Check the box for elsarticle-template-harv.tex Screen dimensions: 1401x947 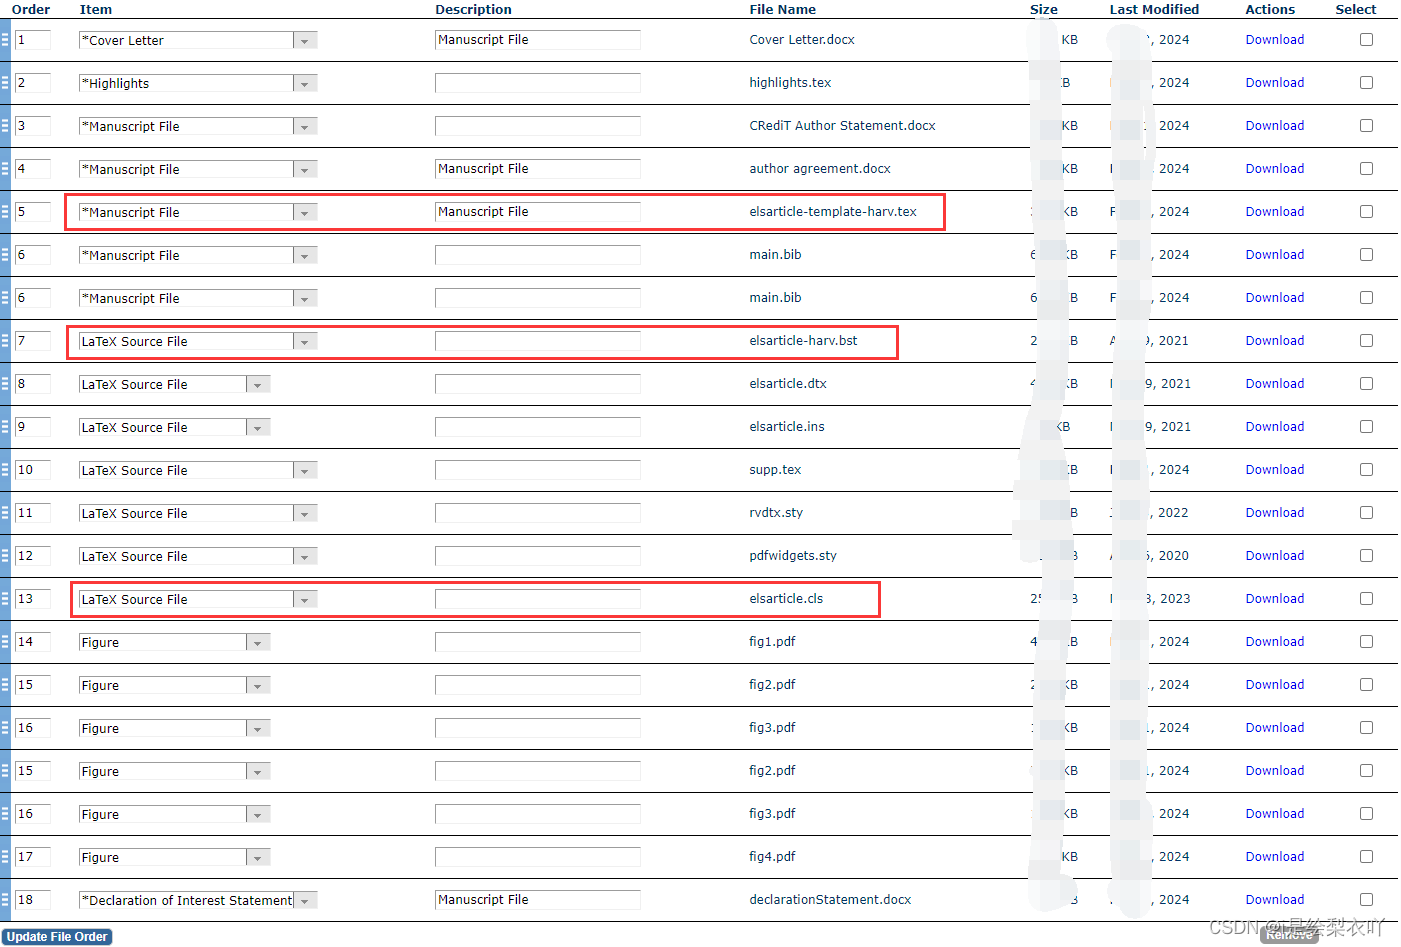pyautogui.click(x=1366, y=212)
